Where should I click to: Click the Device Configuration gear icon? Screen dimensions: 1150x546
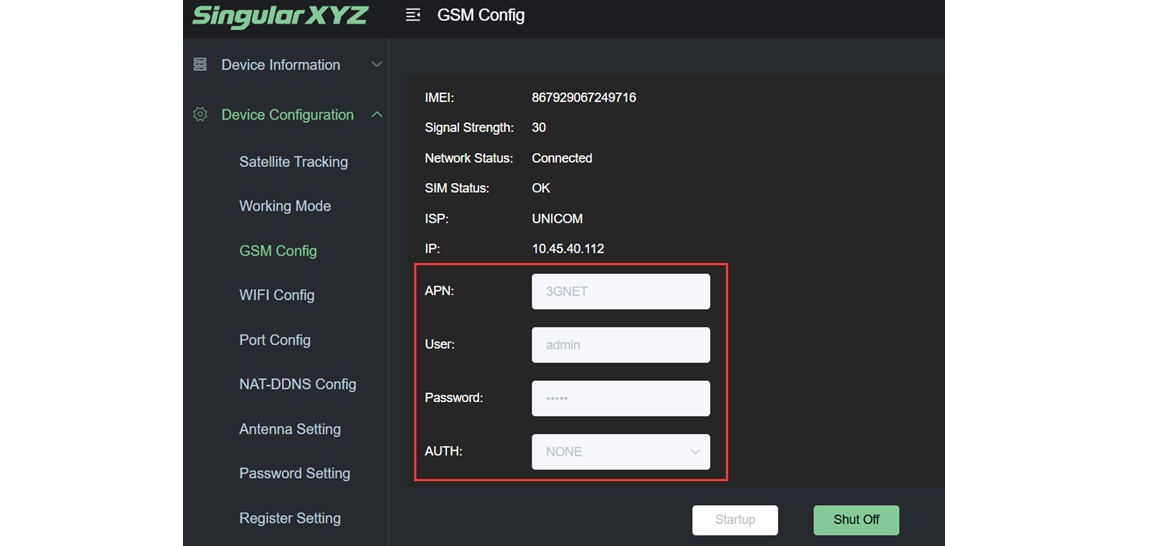coord(200,115)
